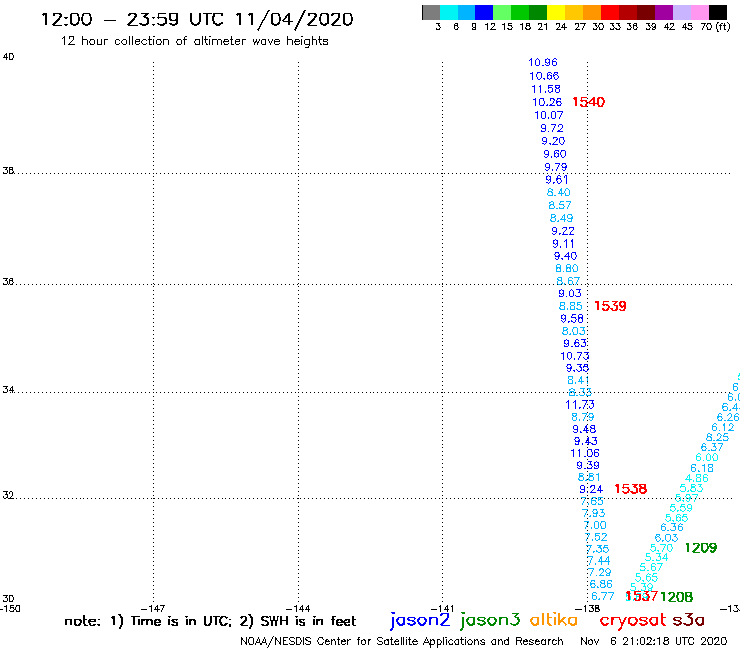
Task: Click the wave height value 9.20
Action: (x=553, y=141)
